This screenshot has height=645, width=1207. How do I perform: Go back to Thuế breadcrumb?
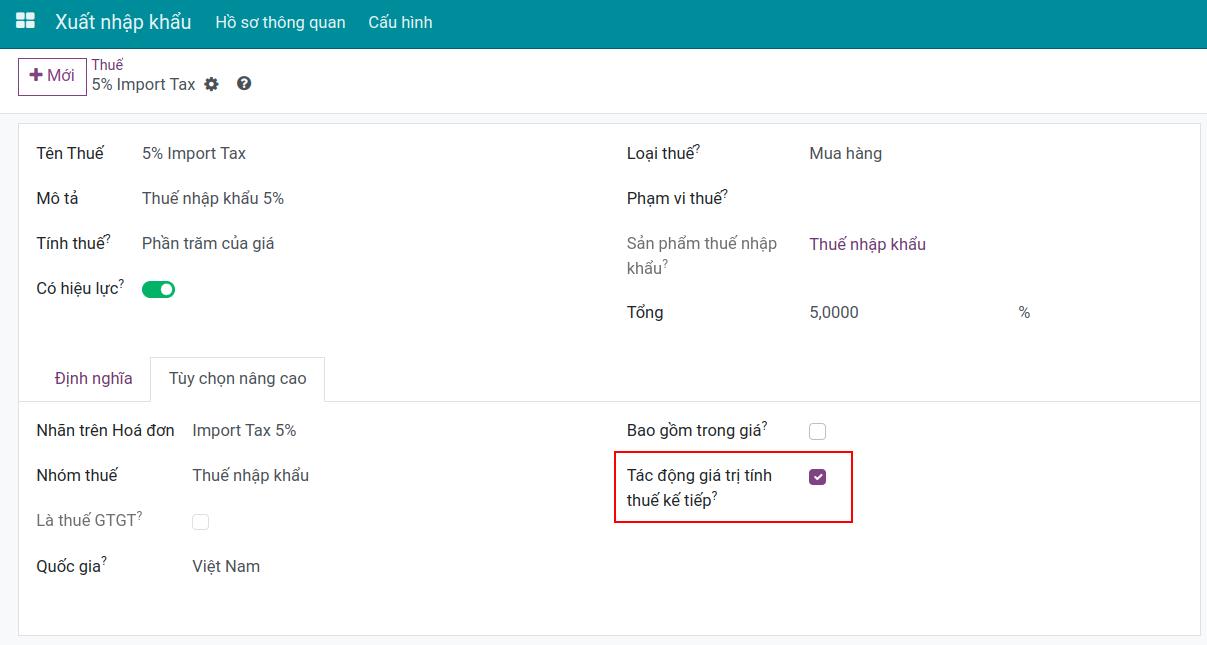point(107,65)
